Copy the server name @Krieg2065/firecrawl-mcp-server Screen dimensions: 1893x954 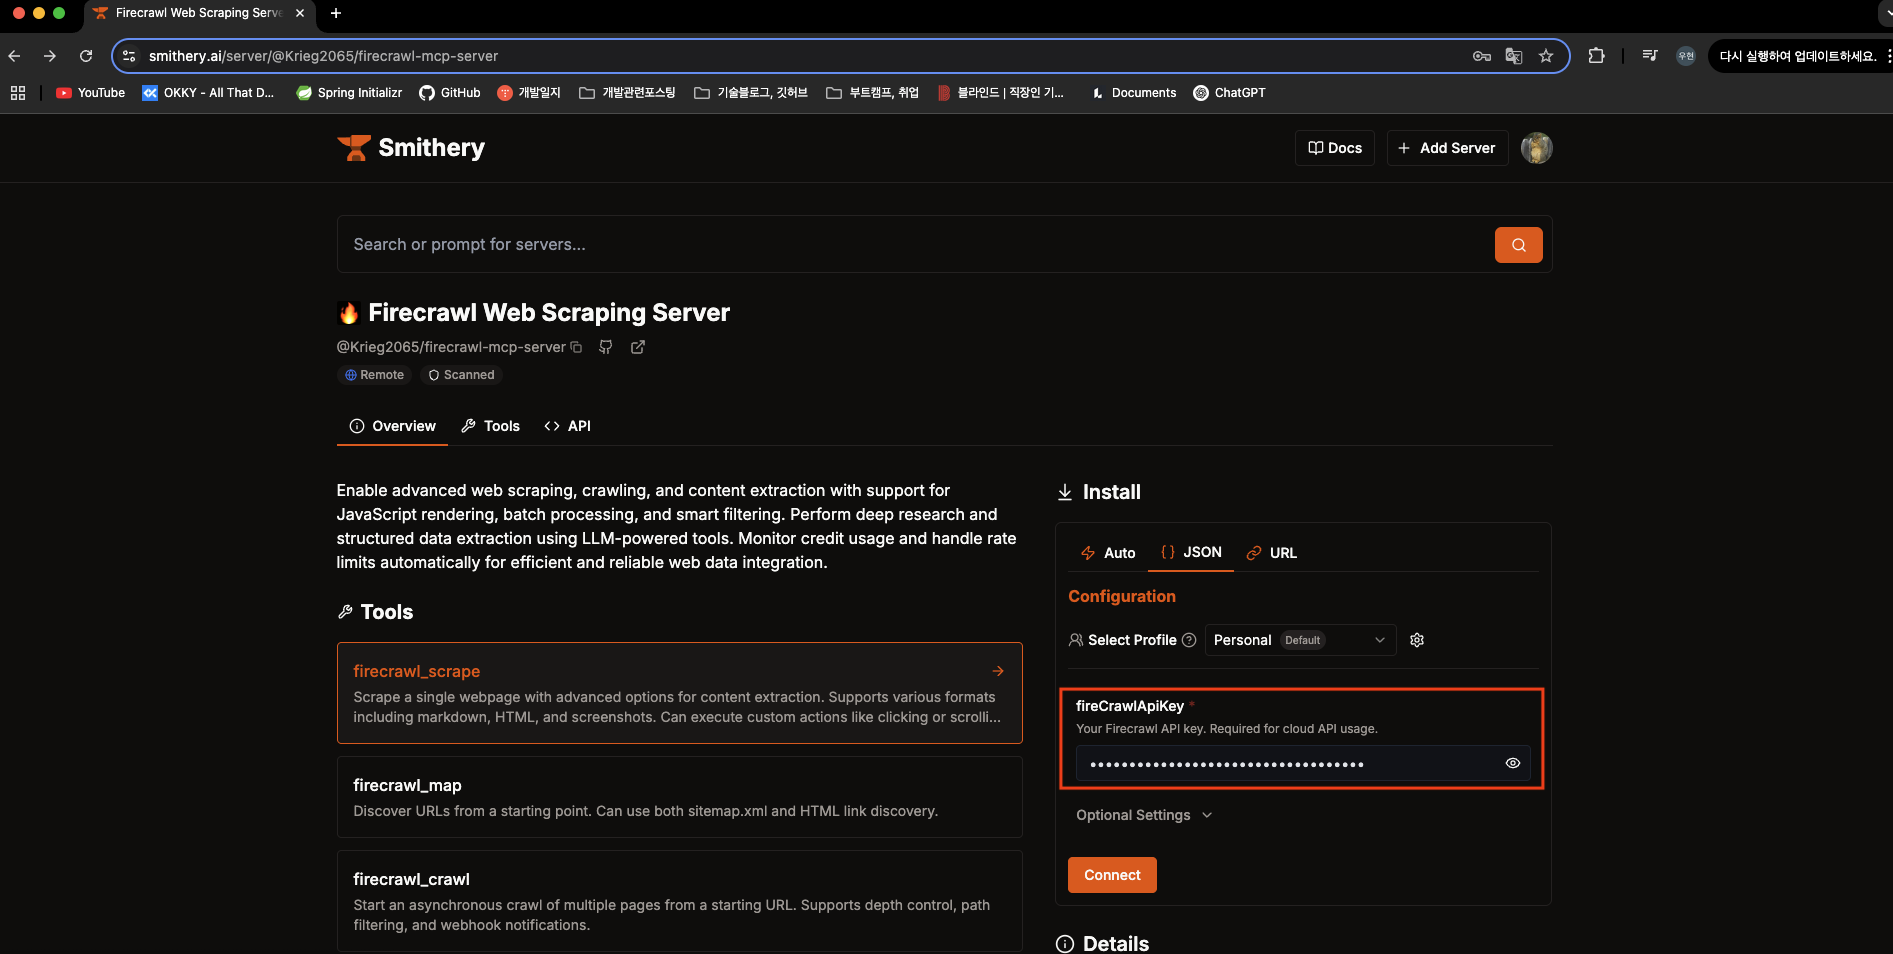pyautogui.click(x=576, y=347)
